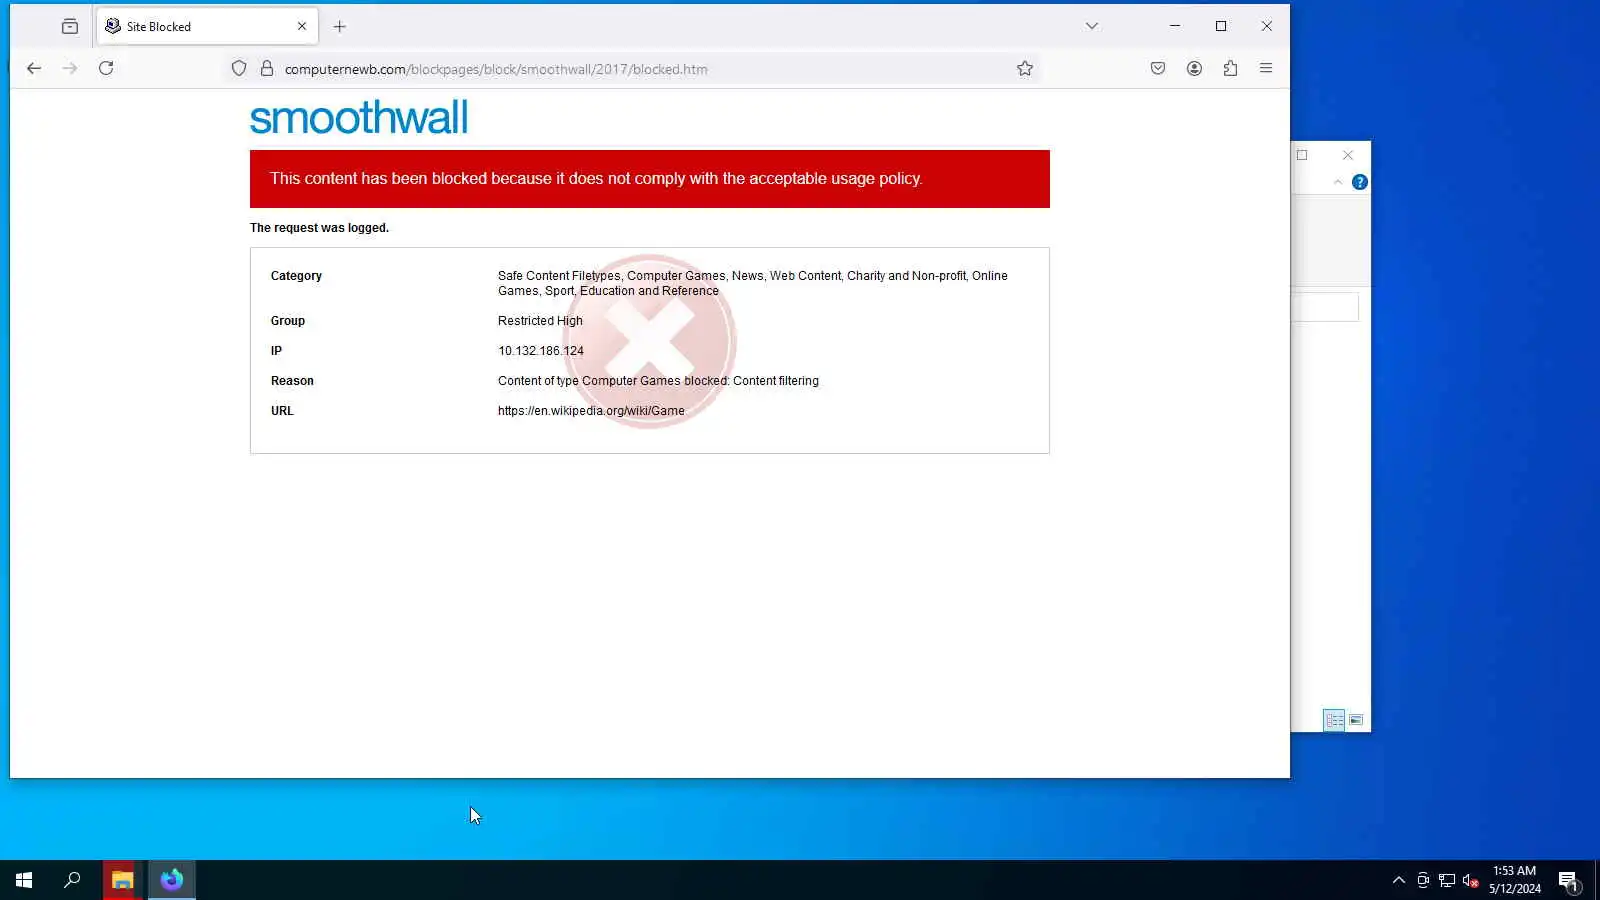The height and width of the screenshot is (900, 1600).
Task: Click 'Restricted High' group value
Action: pos(540,321)
